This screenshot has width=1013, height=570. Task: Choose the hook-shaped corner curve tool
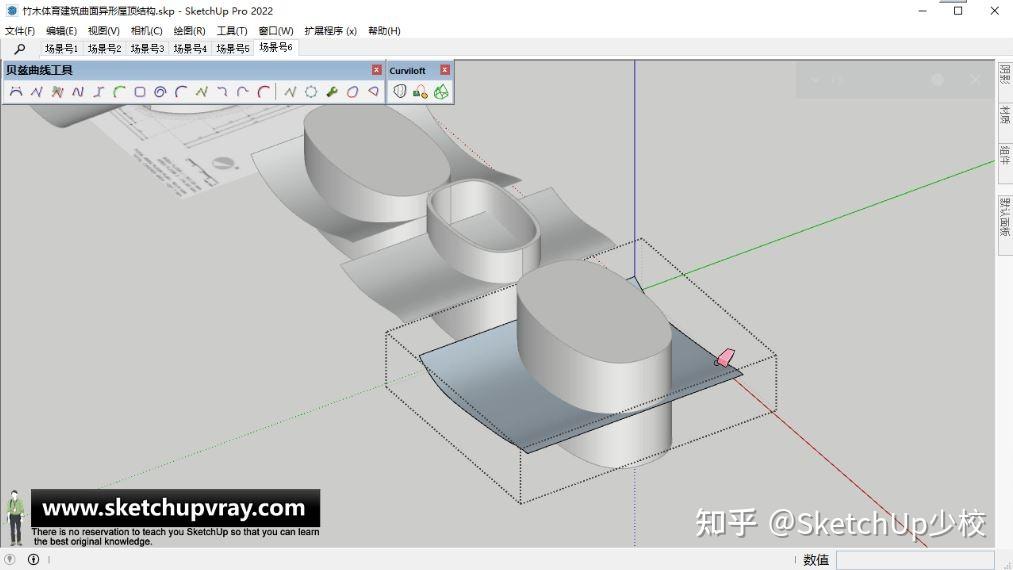[x=222, y=92]
